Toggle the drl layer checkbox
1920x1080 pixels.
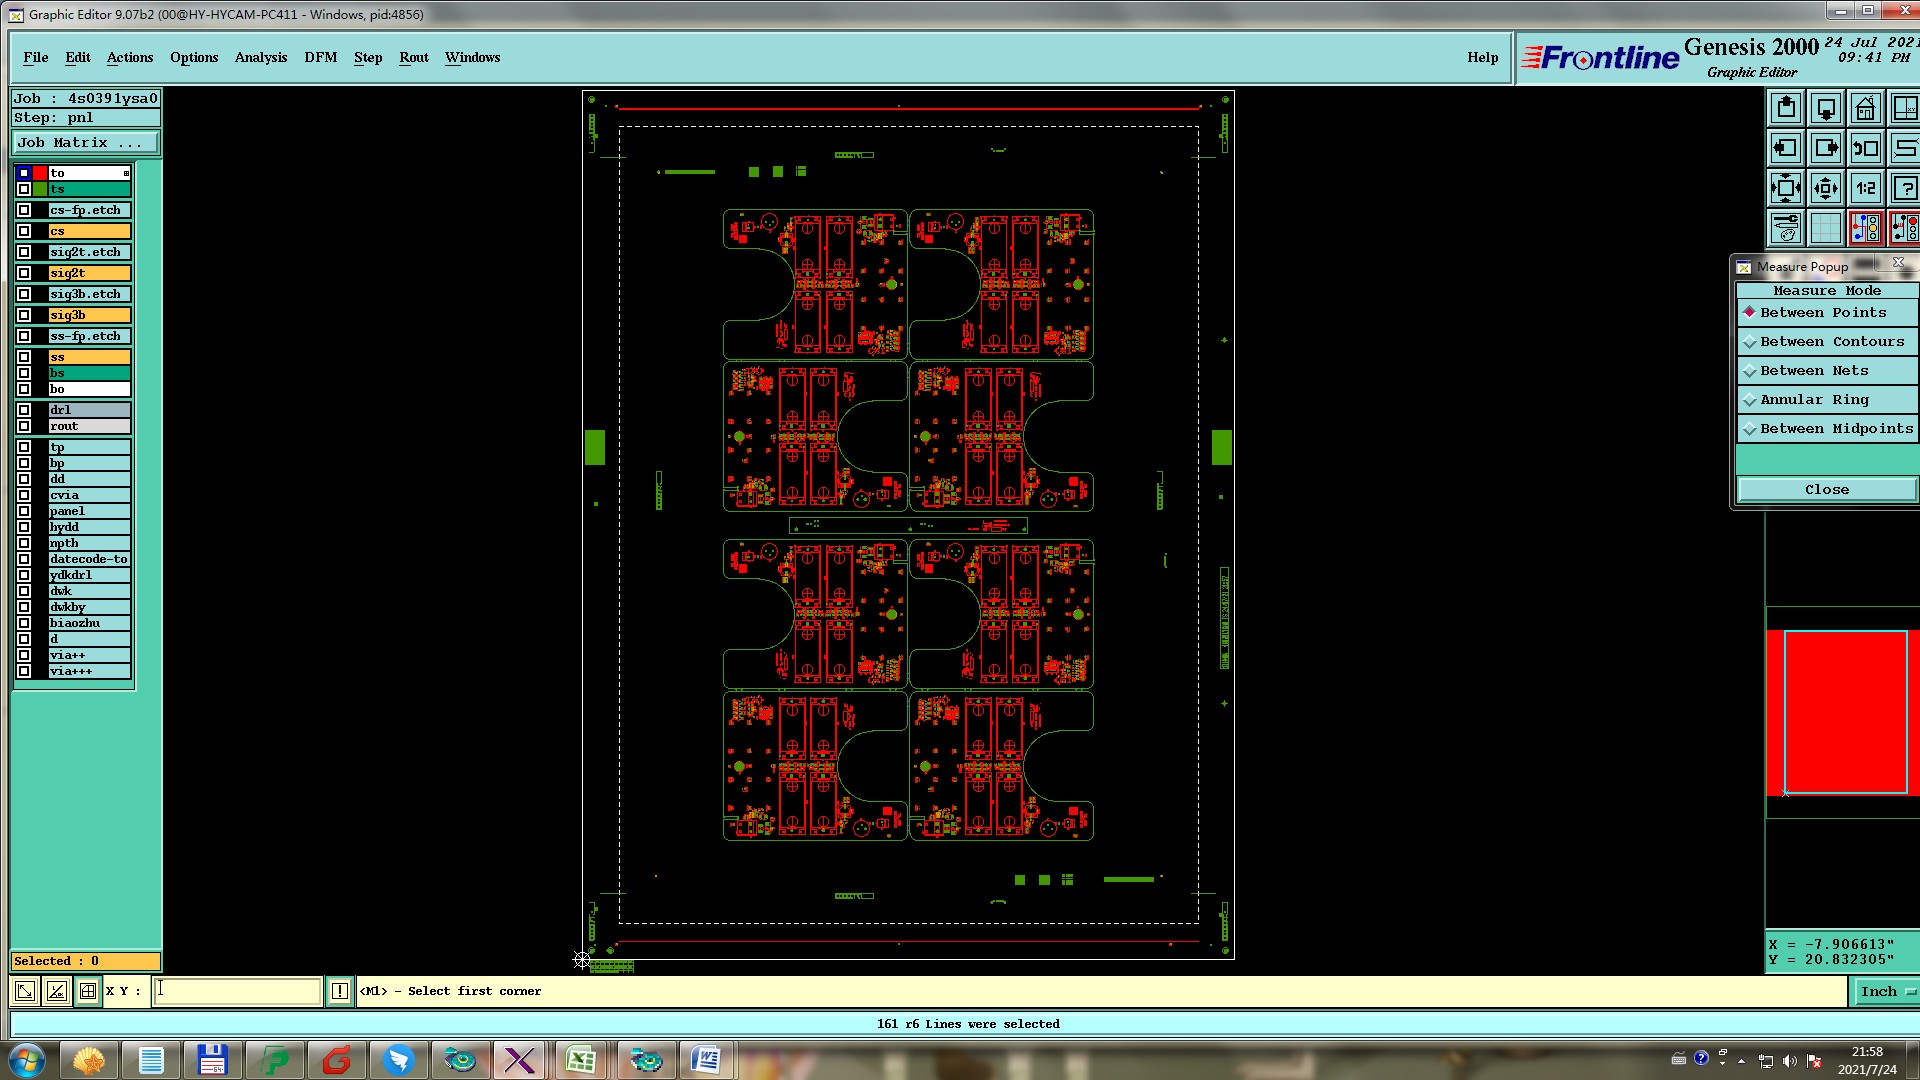(24, 410)
